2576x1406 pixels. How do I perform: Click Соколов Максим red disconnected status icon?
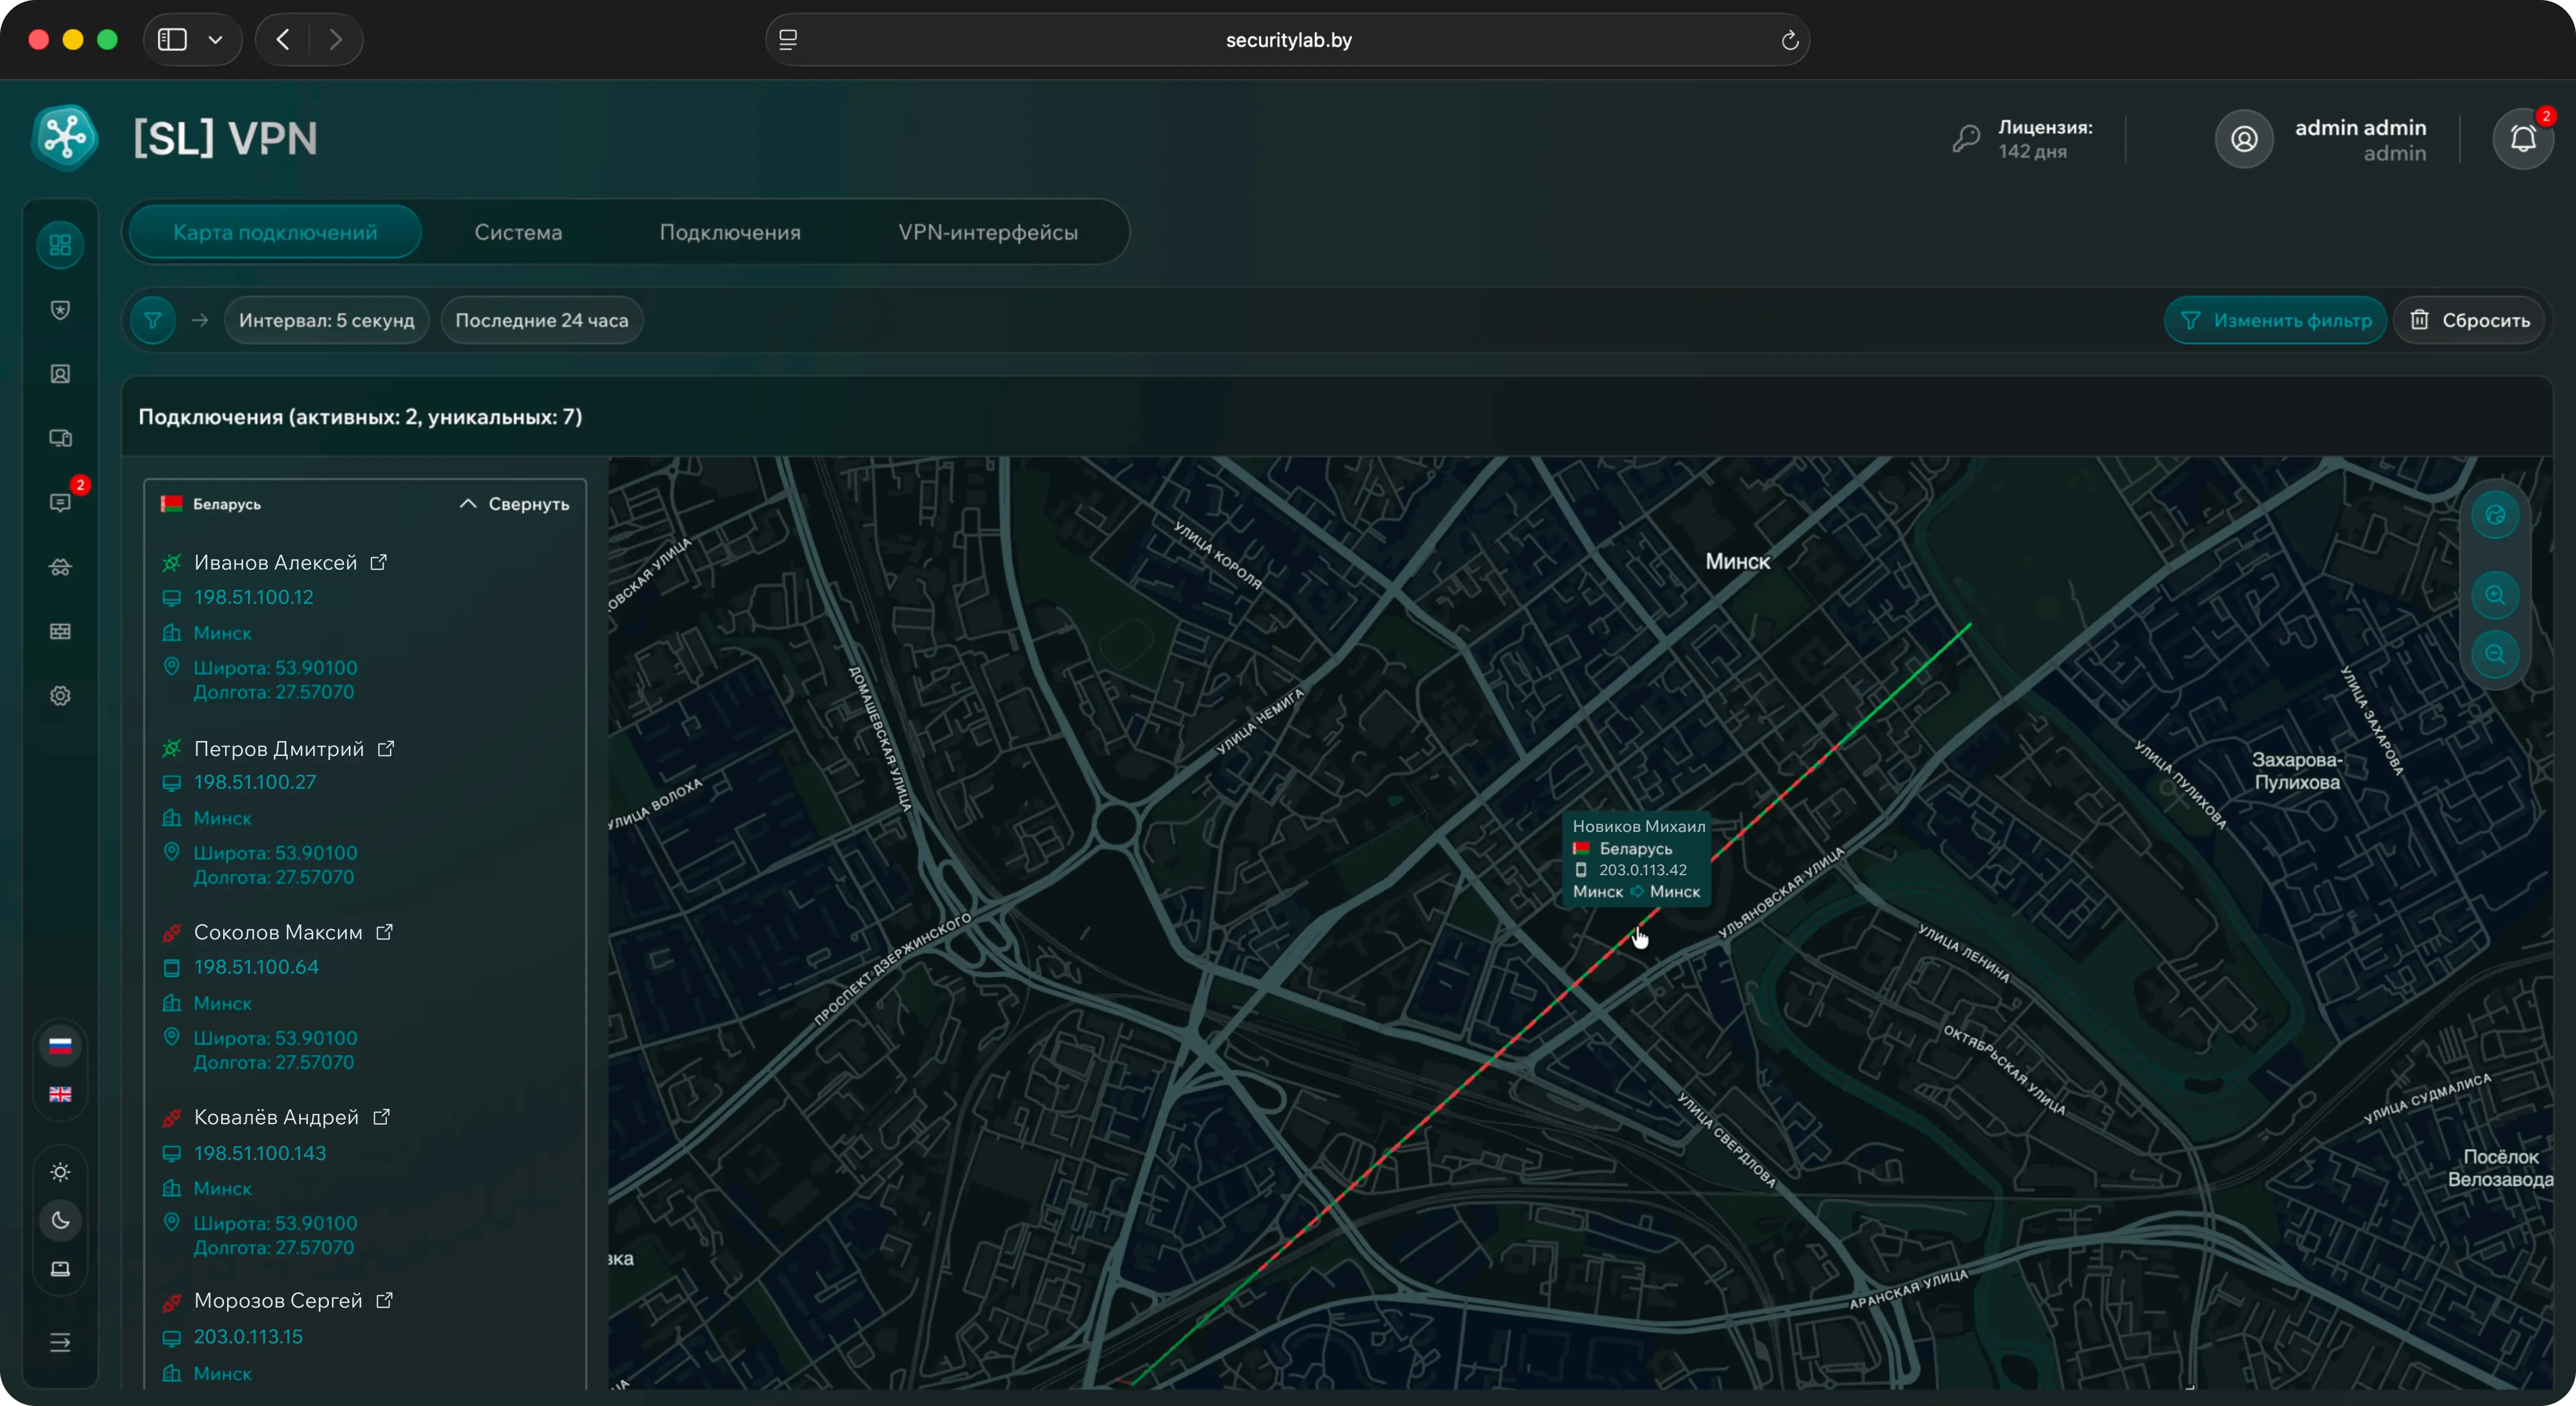[171, 933]
